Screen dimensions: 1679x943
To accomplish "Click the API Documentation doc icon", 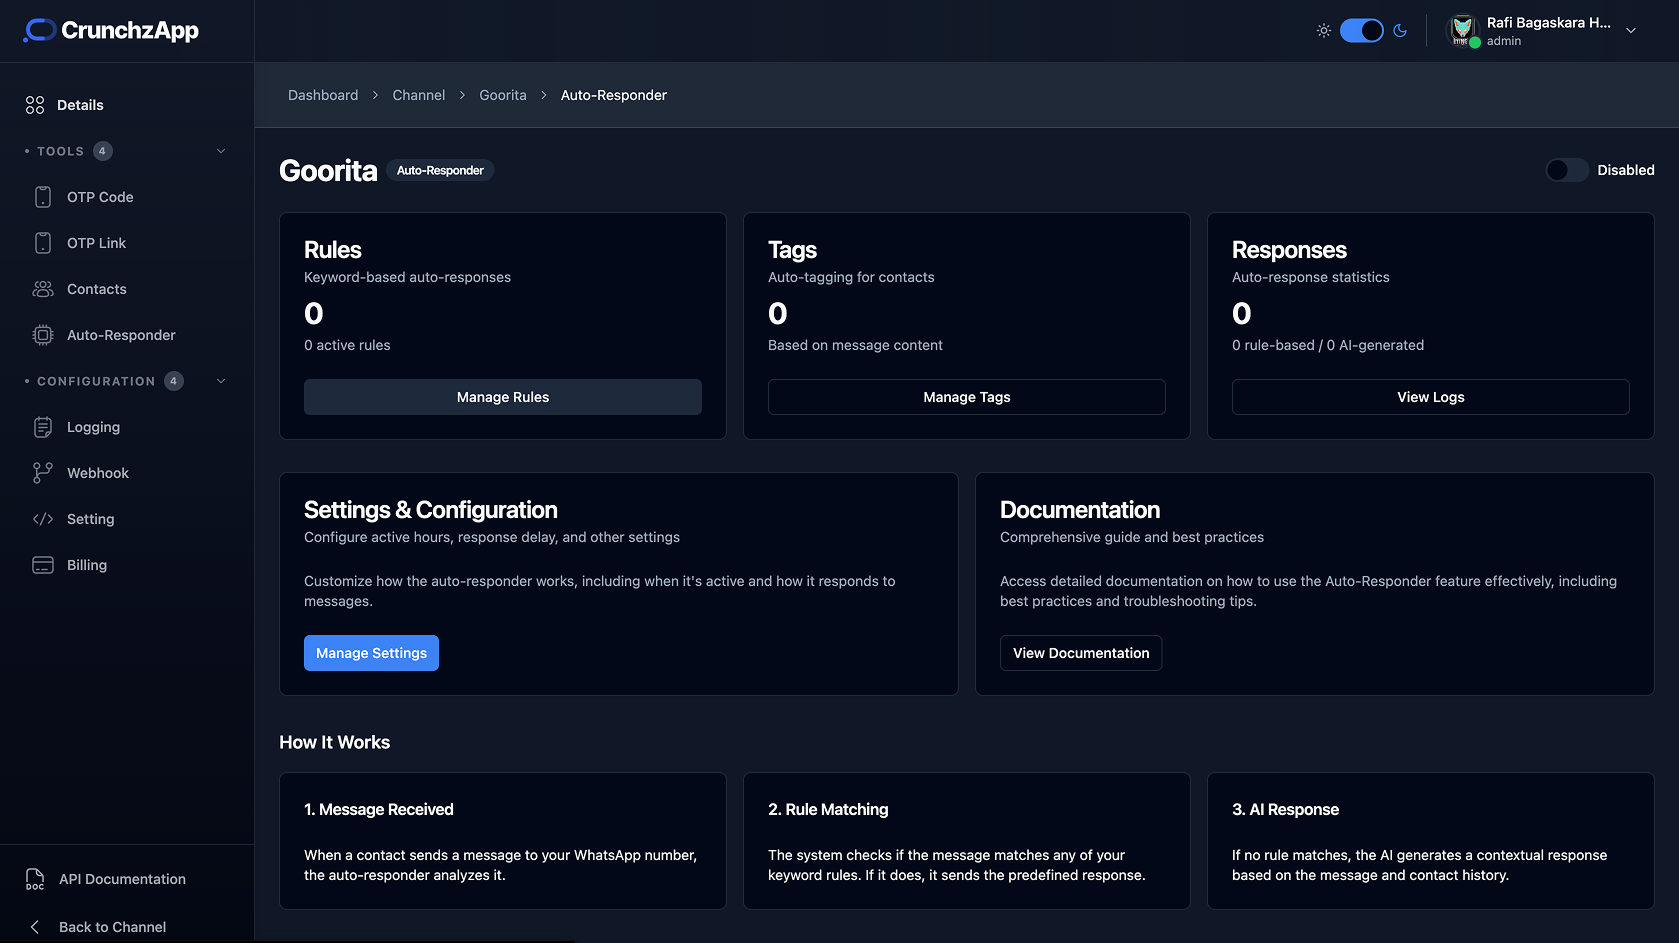I will (35, 879).
